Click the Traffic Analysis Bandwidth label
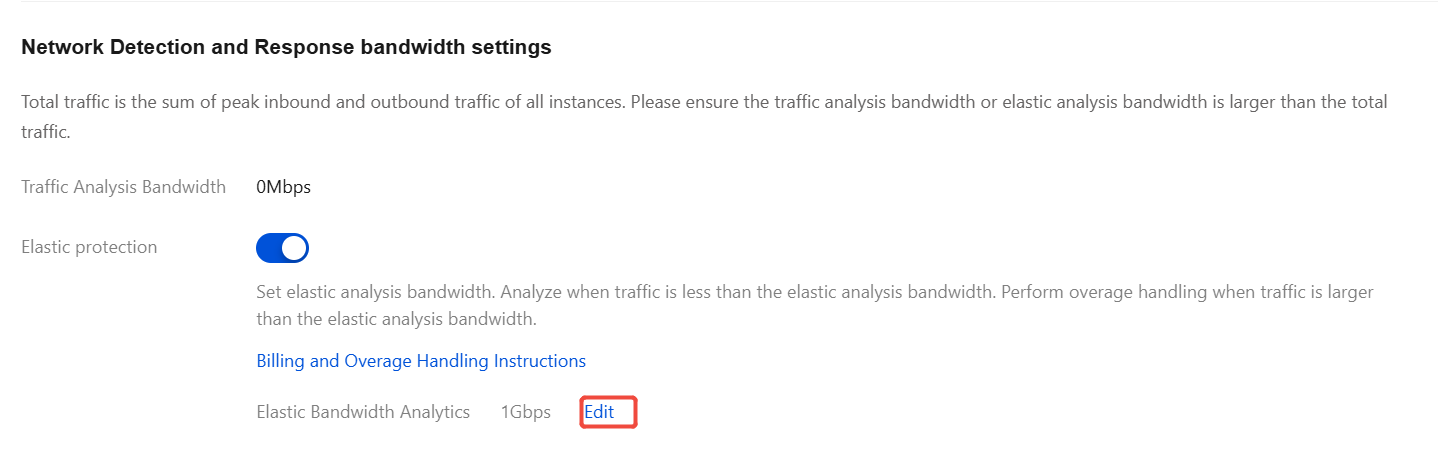 coord(123,187)
